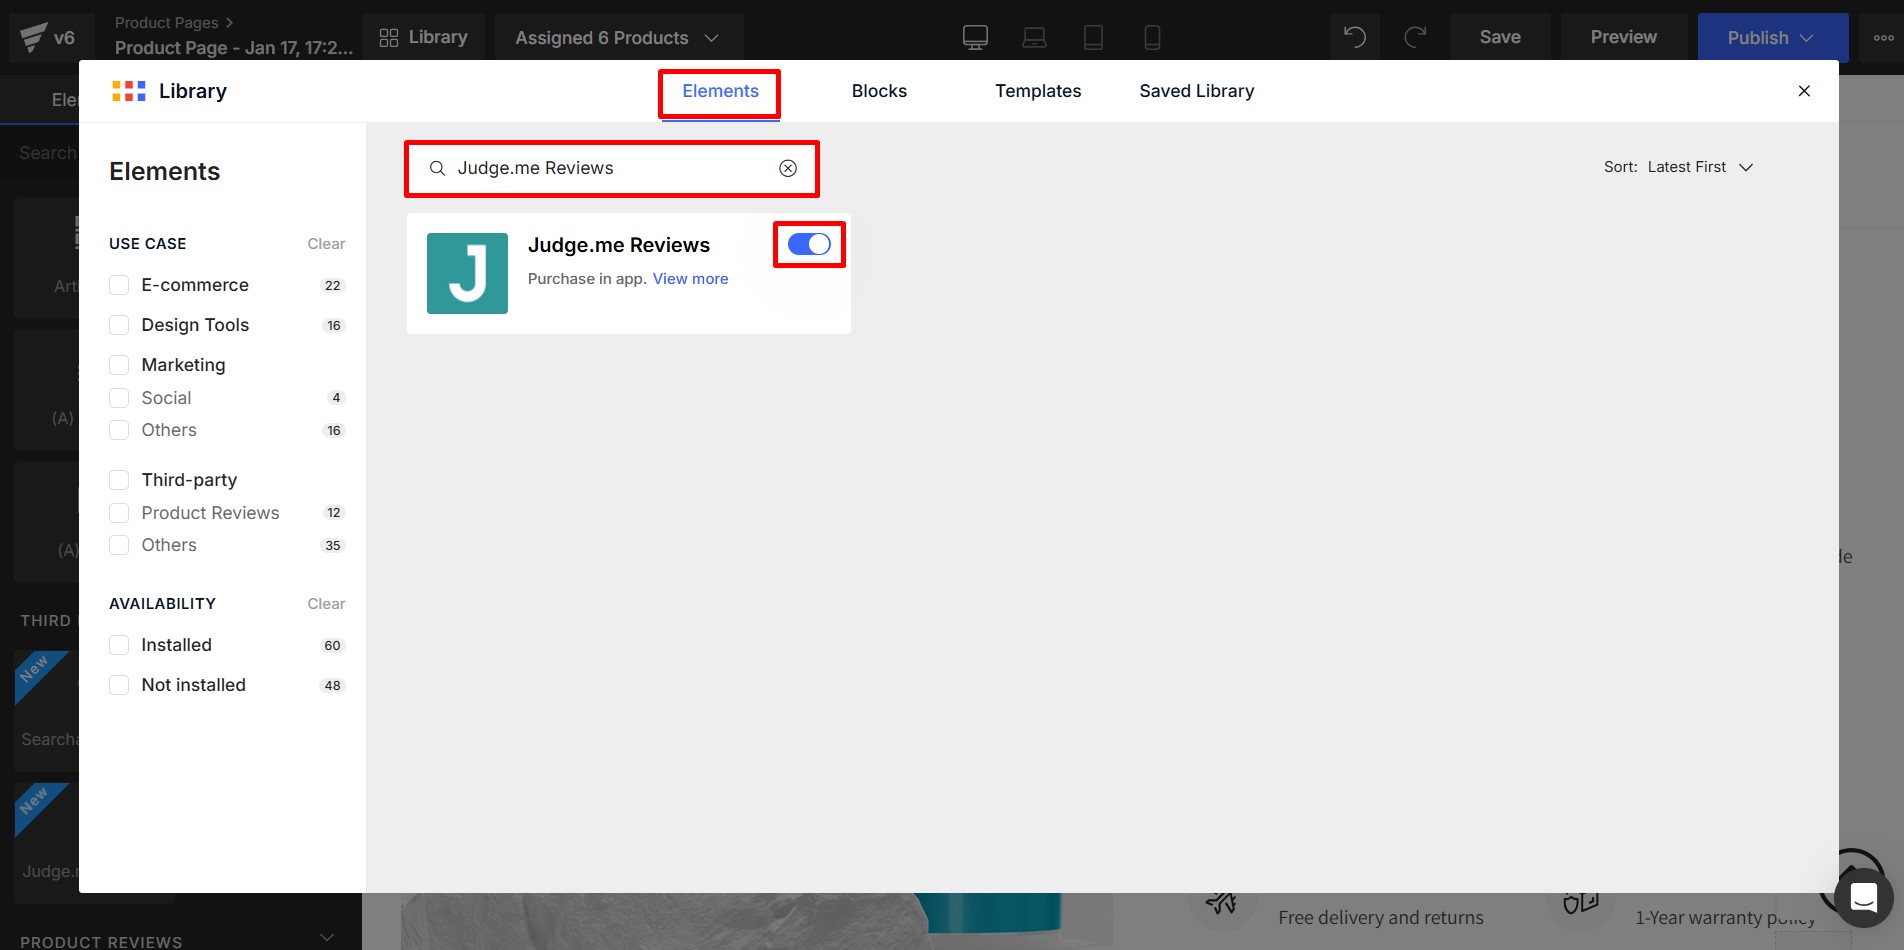Viewport: 1904px width, 950px height.
Task: Click the redo arrow icon
Action: 1415,38
